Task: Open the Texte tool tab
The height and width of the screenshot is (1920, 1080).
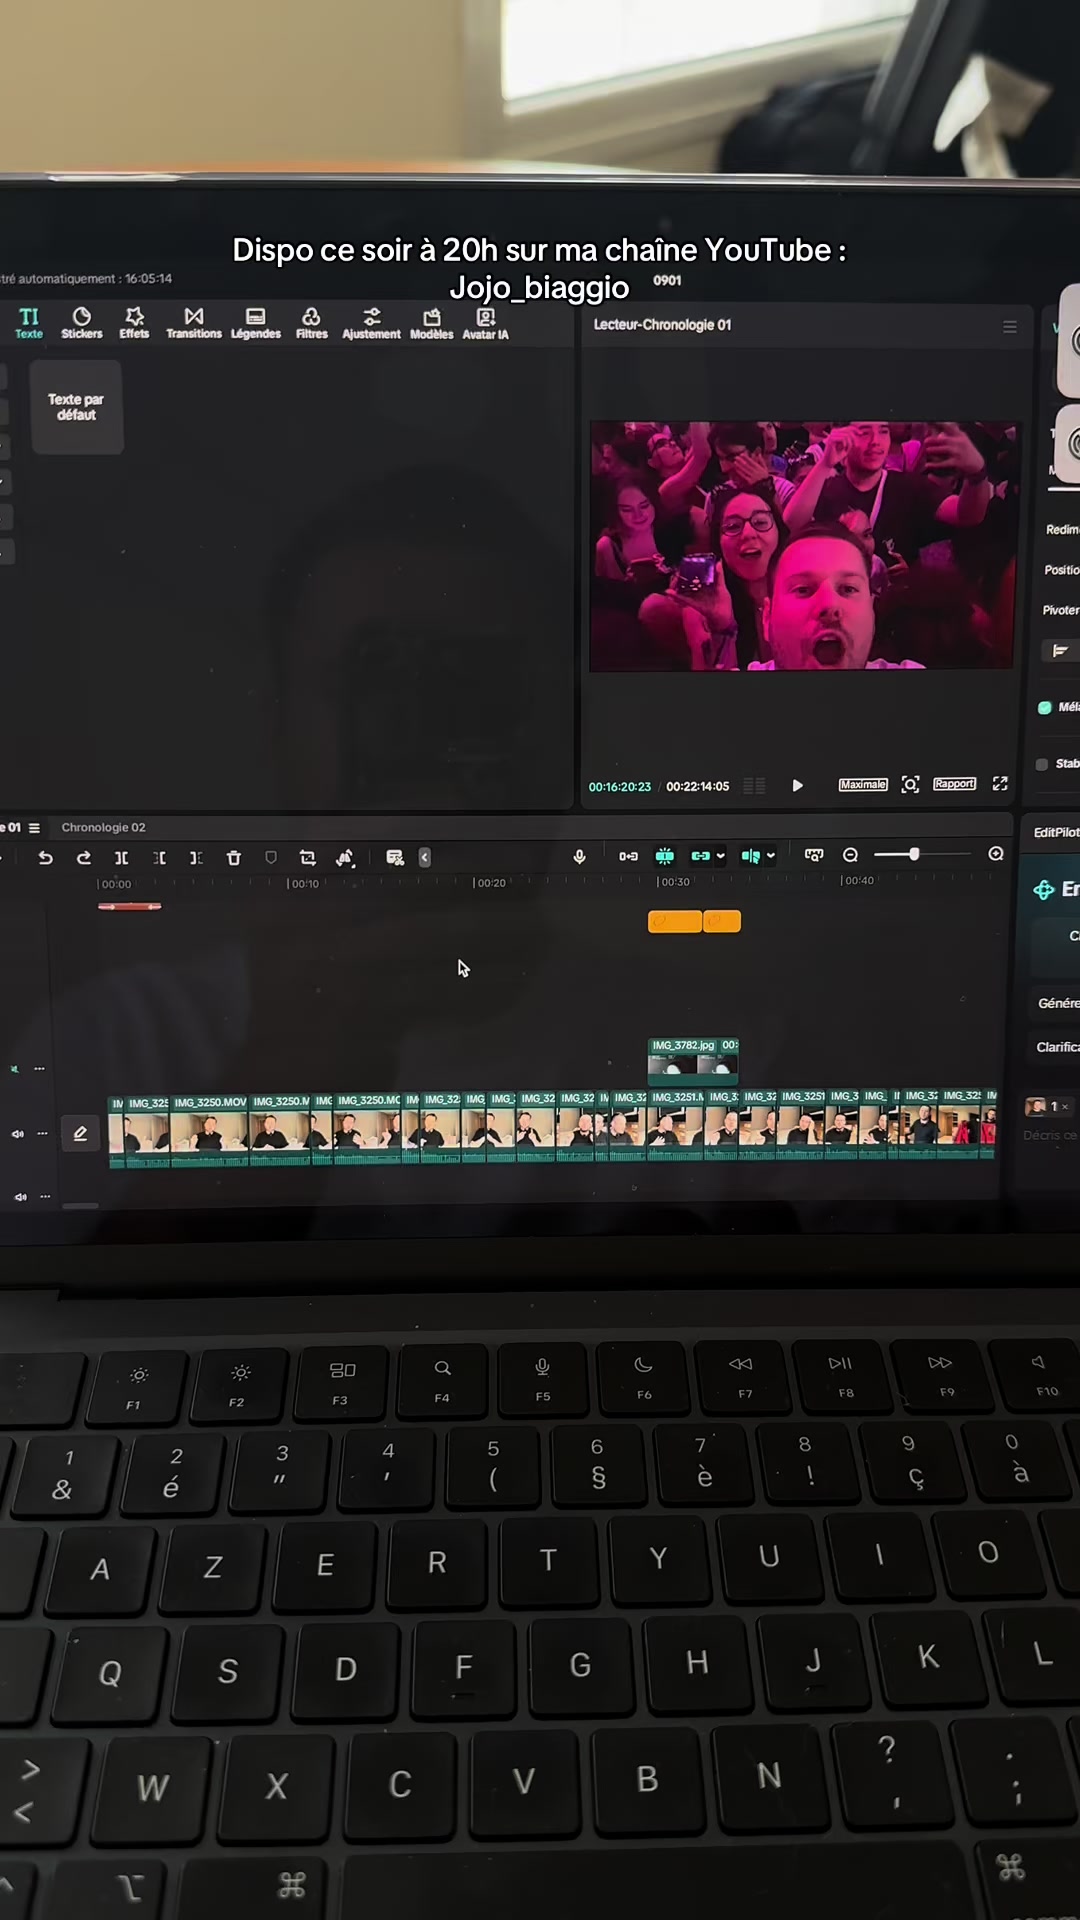Action: click(28, 323)
